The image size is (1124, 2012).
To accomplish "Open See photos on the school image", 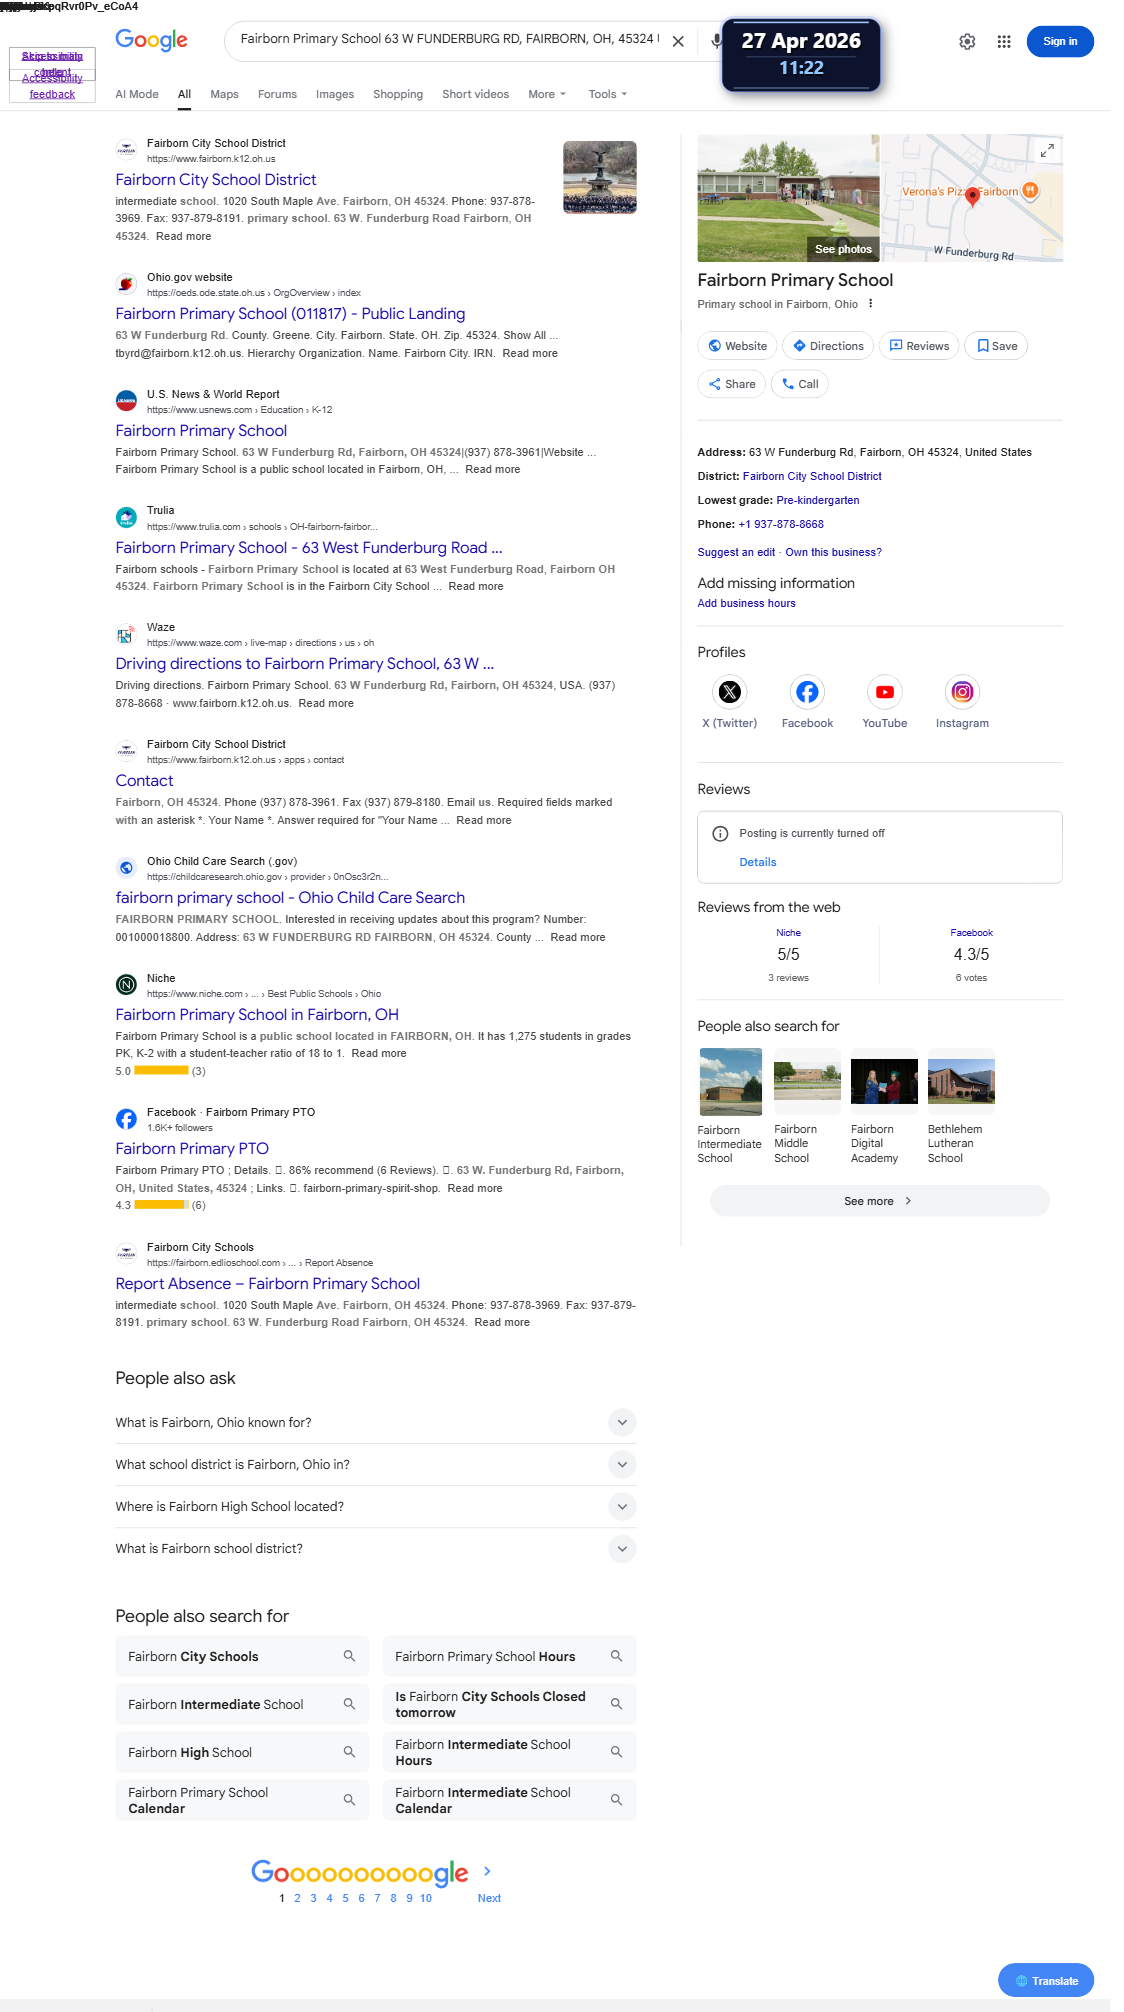I will tap(843, 249).
